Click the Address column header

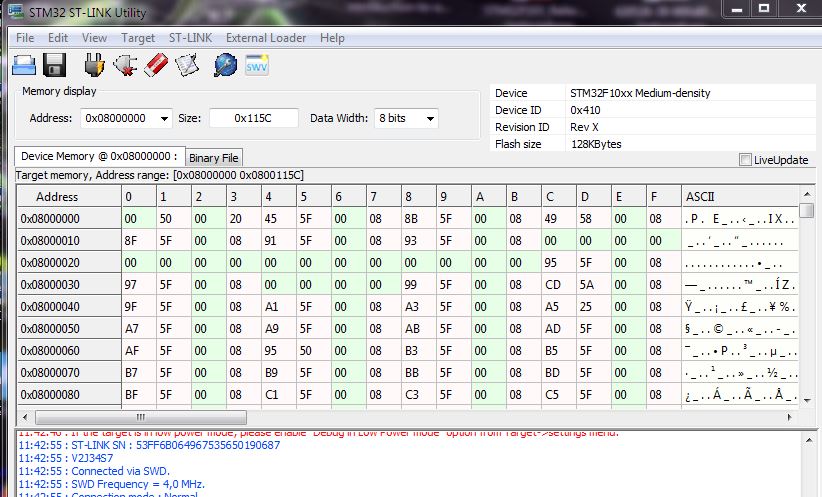pos(69,197)
